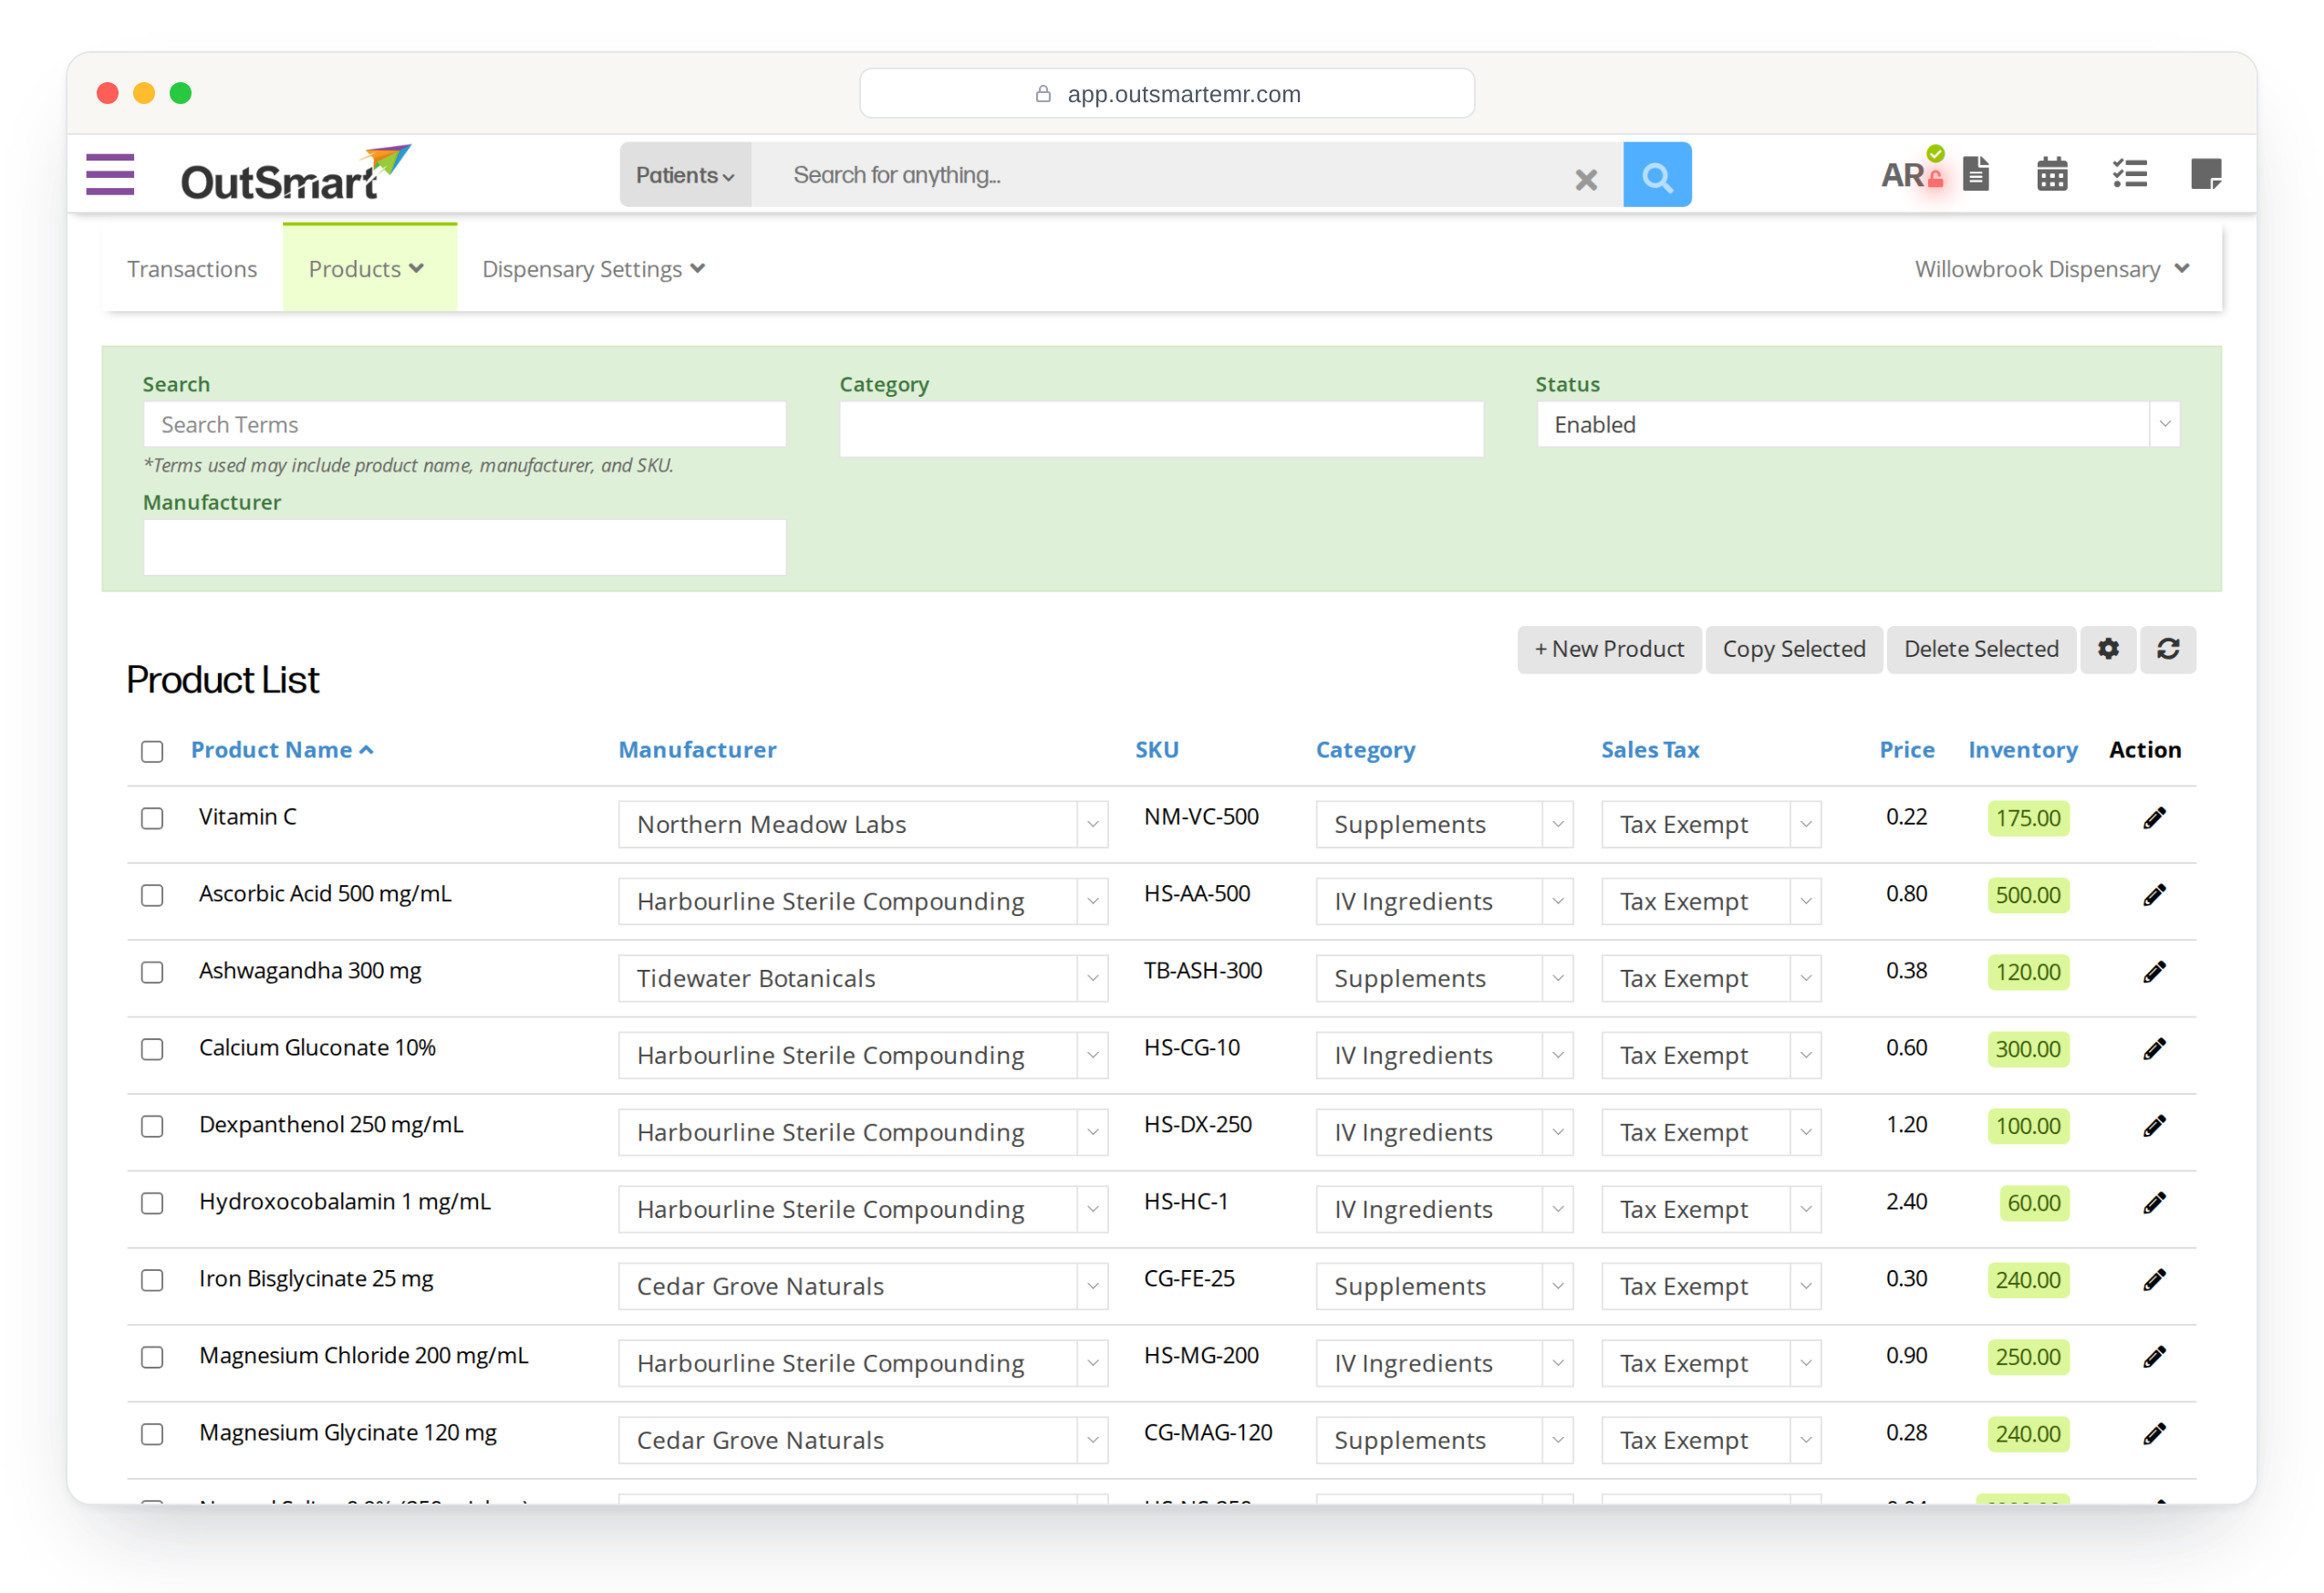The image size is (2324, 1593).
Task: Open Vitamin C manufacturer dropdown
Action: pyautogui.click(x=863, y=825)
